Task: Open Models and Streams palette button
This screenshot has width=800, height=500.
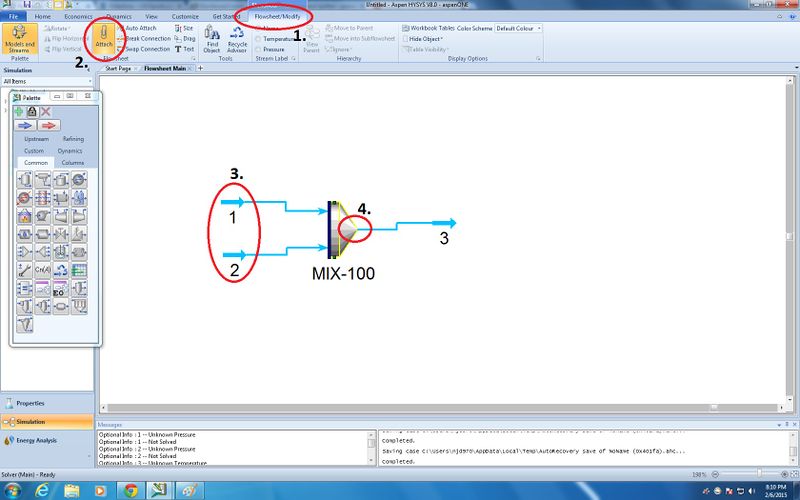Action: click(x=19, y=41)
